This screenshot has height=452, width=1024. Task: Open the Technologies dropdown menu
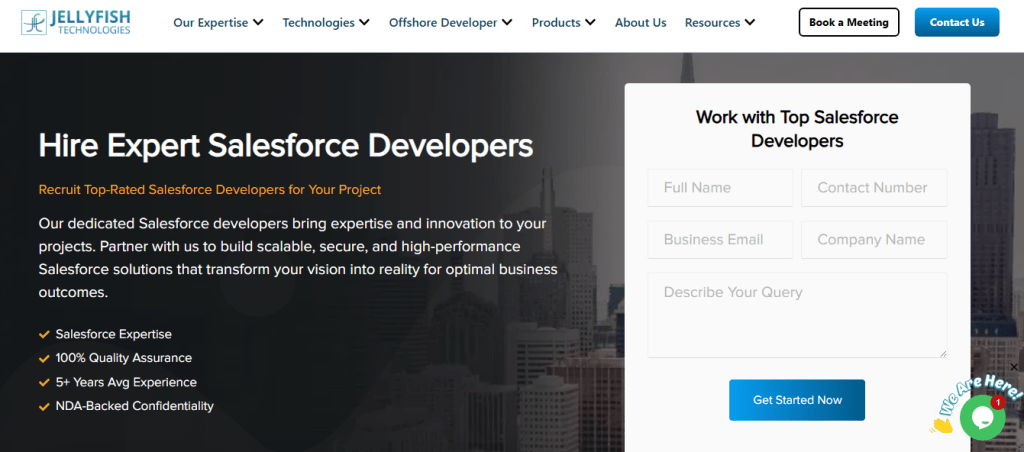click(x=326, y=22)
